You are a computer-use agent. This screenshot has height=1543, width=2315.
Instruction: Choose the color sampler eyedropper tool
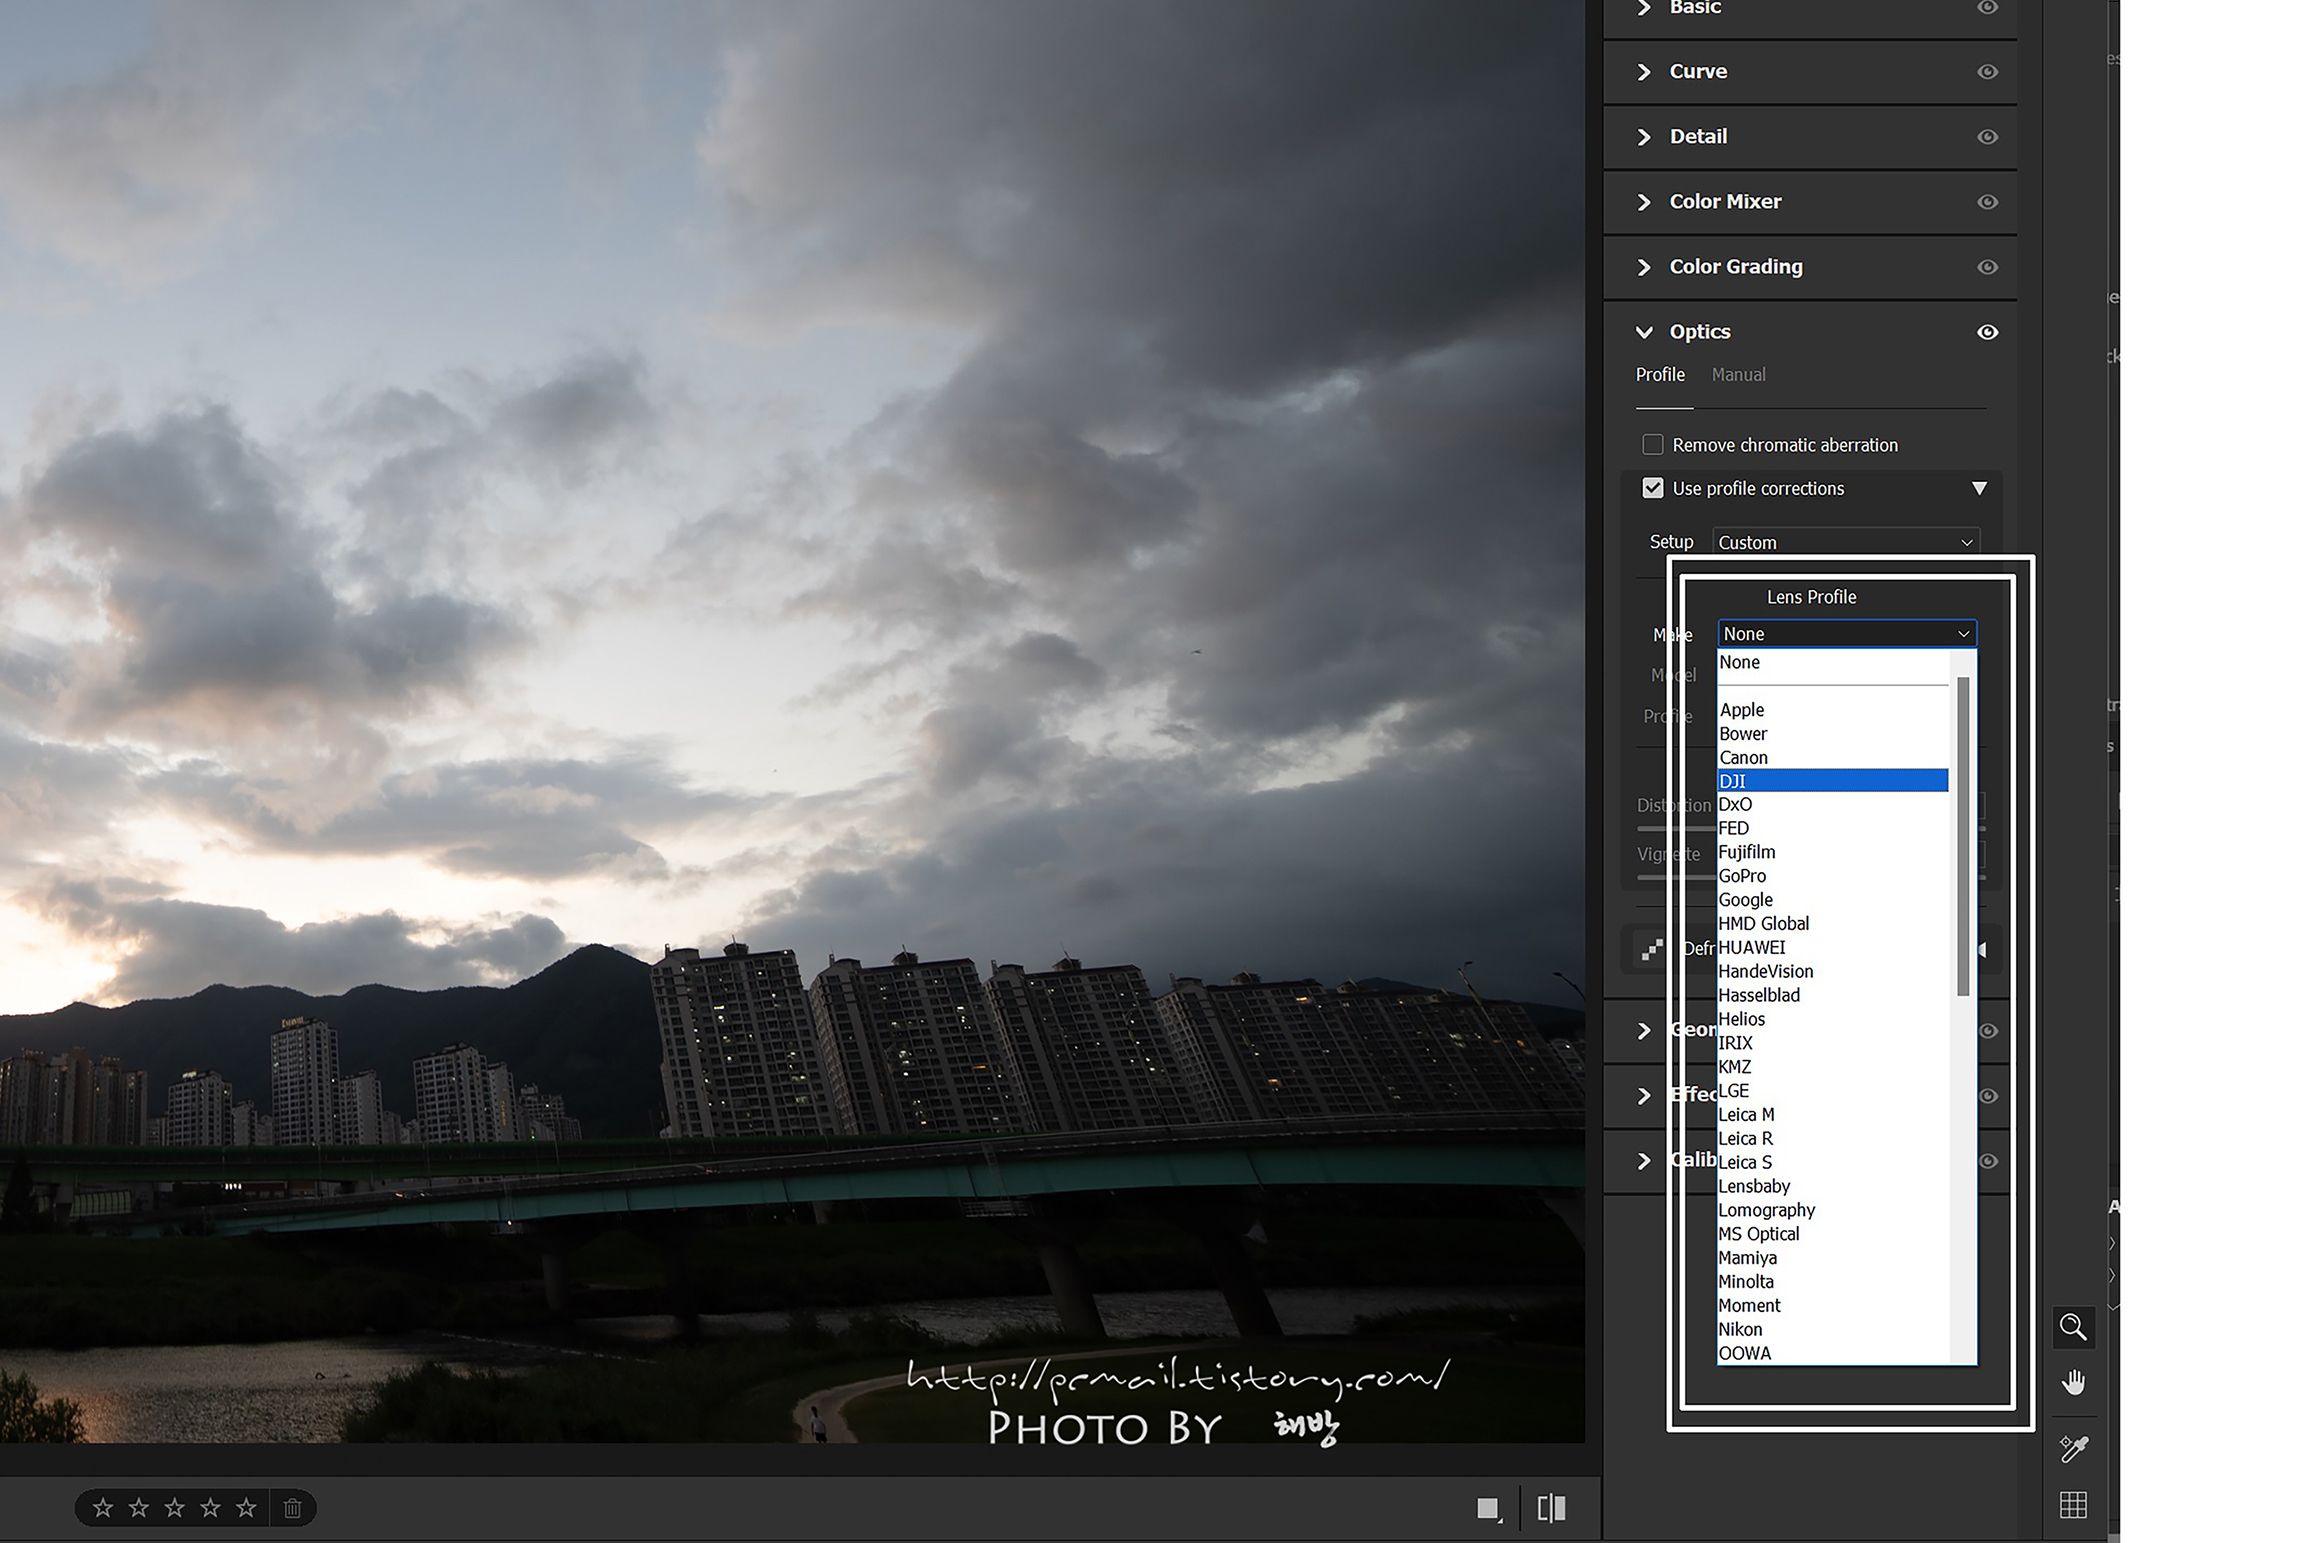(x=2073, y=1447)
